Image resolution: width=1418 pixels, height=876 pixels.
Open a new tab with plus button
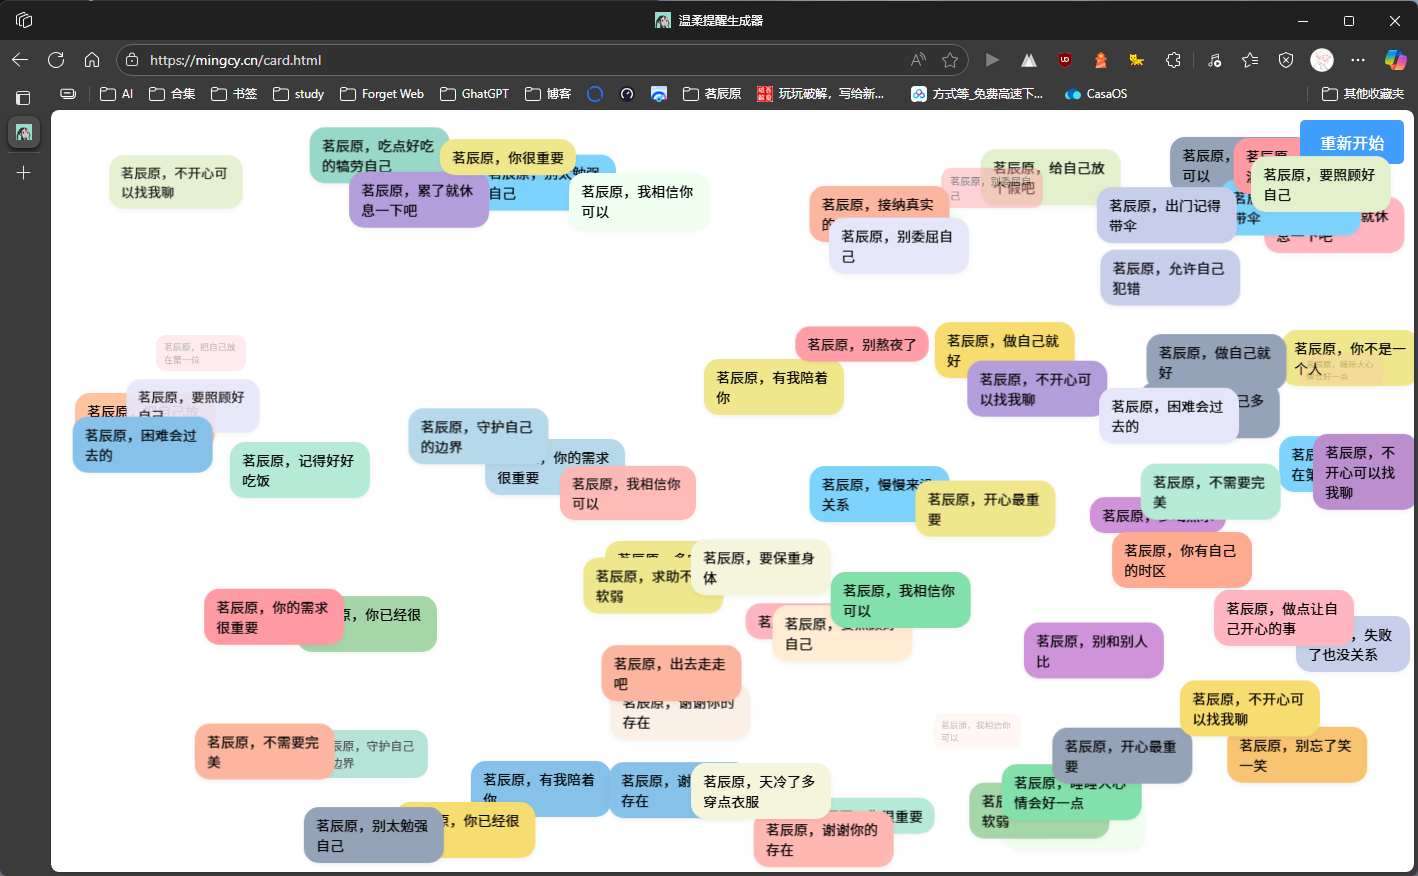pos(24,173)
